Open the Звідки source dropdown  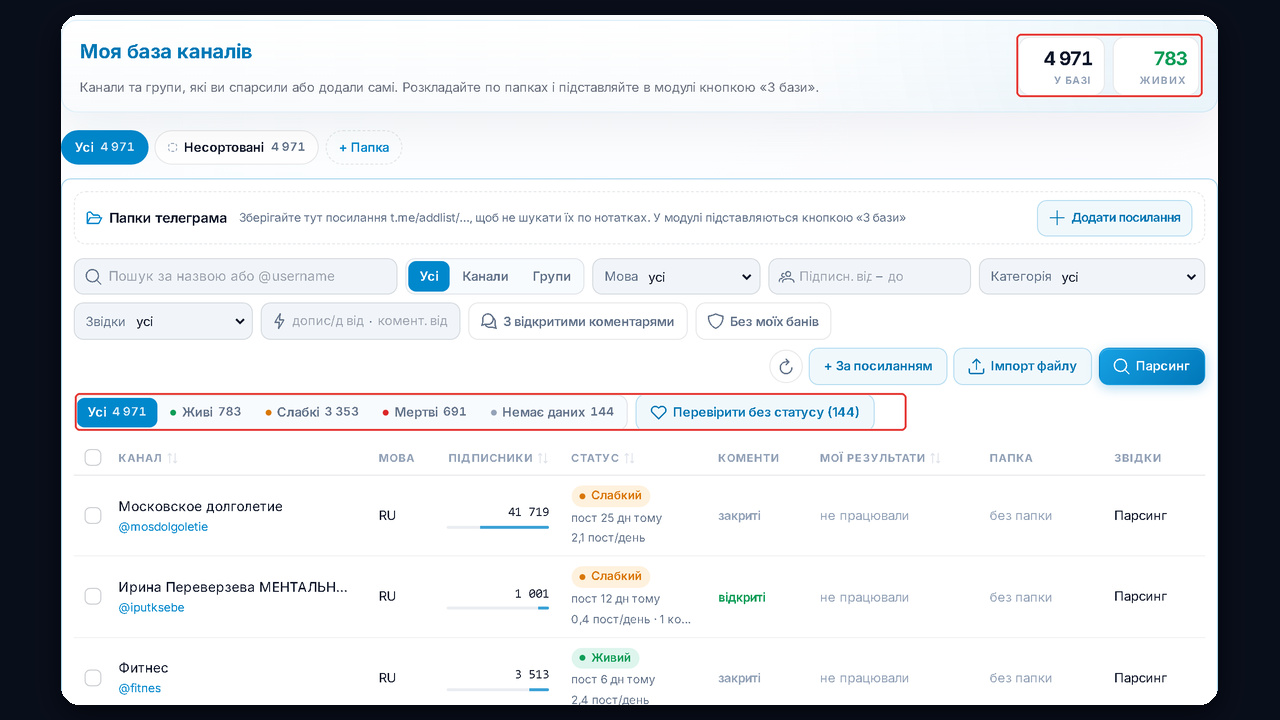pyautogui.click(x=163, y=322)
